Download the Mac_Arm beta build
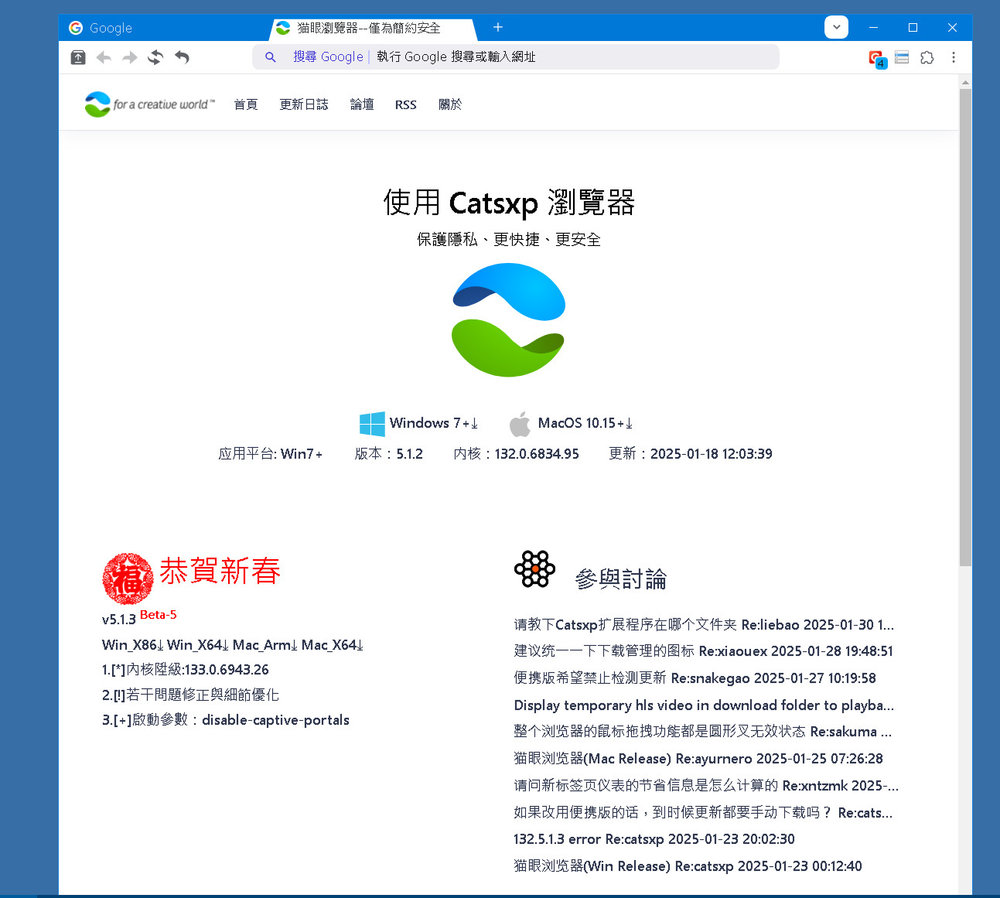The width and height of the screenshot is (1000, 898). tap(265, 645)
